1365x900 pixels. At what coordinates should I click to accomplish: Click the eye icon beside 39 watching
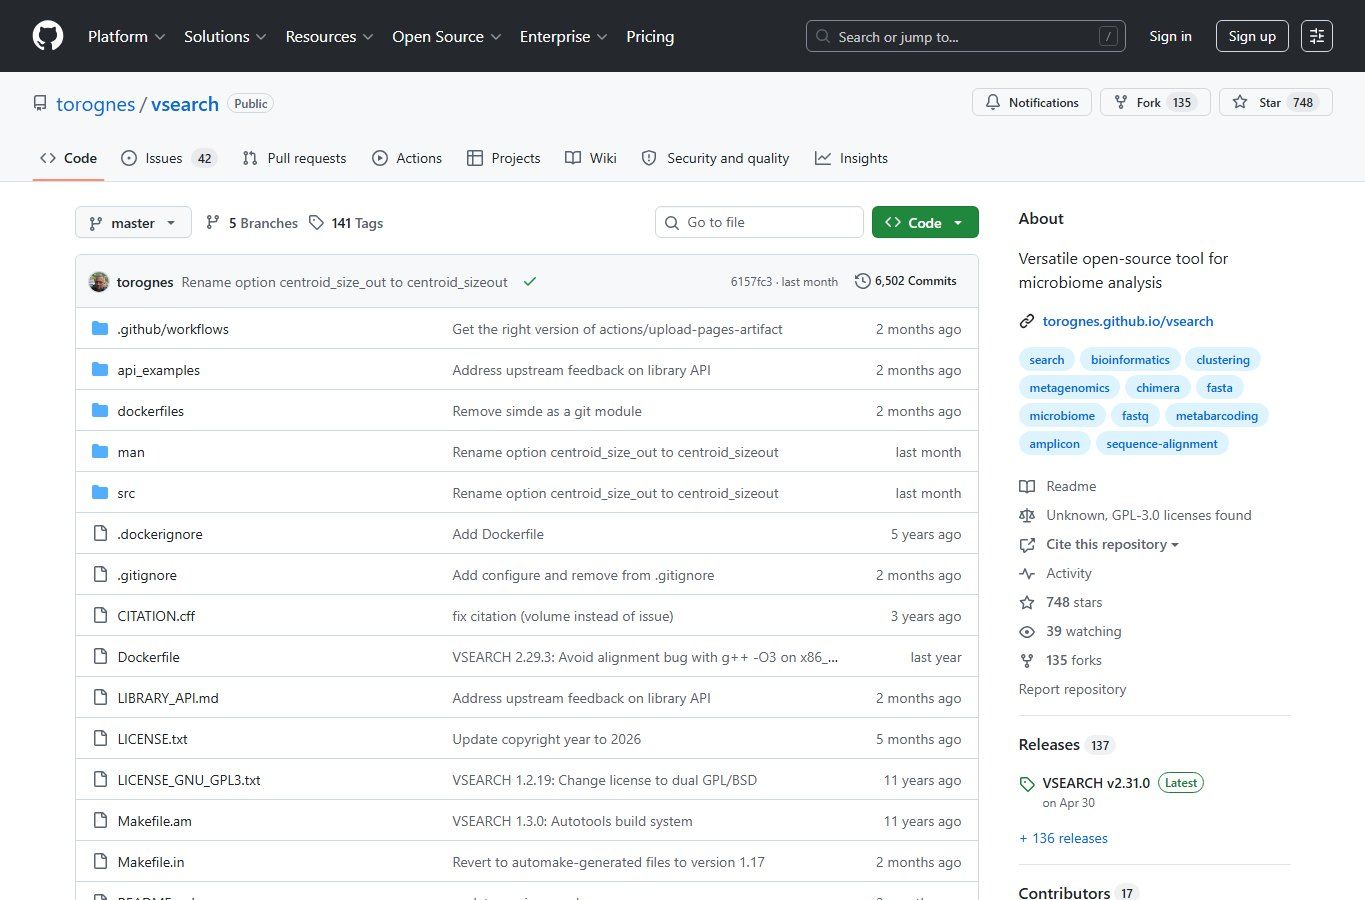[1027, 632]
